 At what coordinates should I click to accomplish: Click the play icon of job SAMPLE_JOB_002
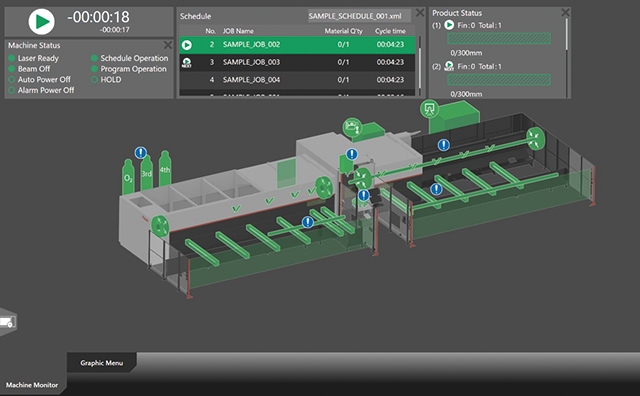pyautogui.click(x=187, y=44)
